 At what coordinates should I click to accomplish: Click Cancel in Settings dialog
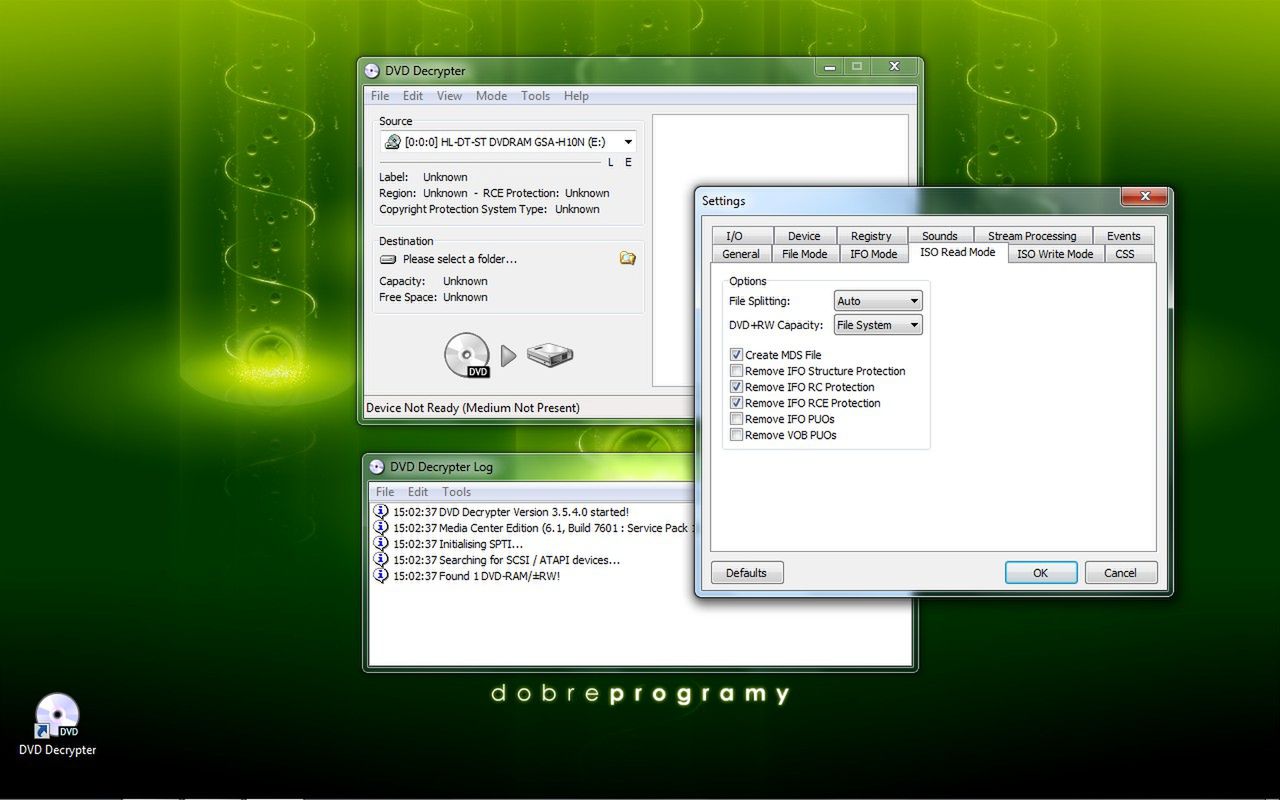point(1120,573)
